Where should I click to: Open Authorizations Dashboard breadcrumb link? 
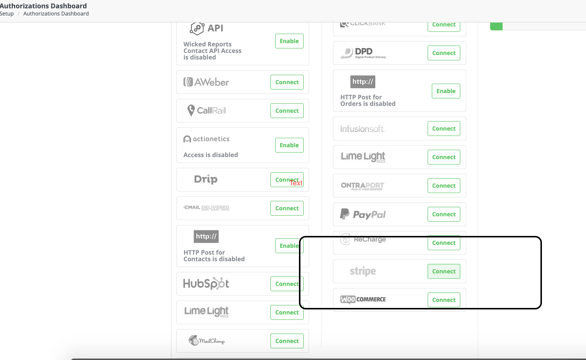click(56, 13)
